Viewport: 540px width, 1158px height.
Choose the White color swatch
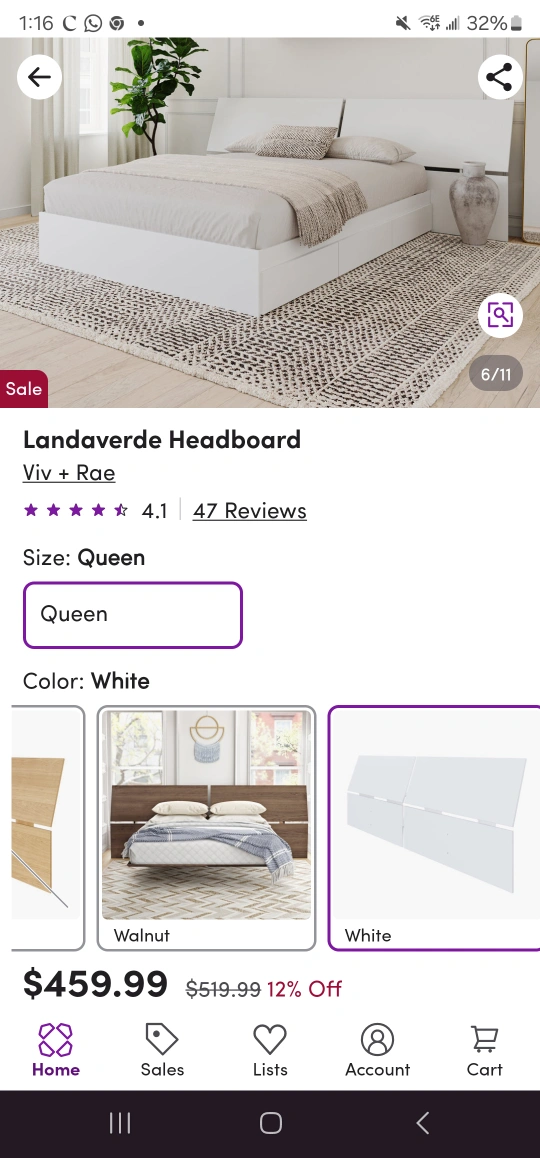[x=434, y=828]
